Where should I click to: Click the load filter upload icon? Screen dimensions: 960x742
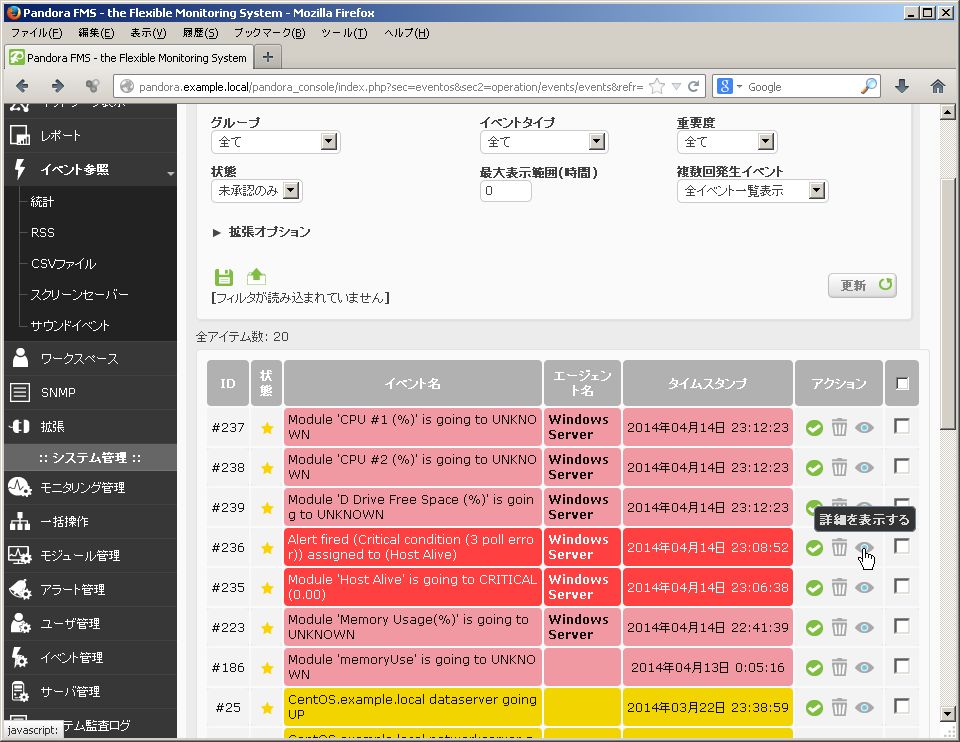(x=256, y=277)
